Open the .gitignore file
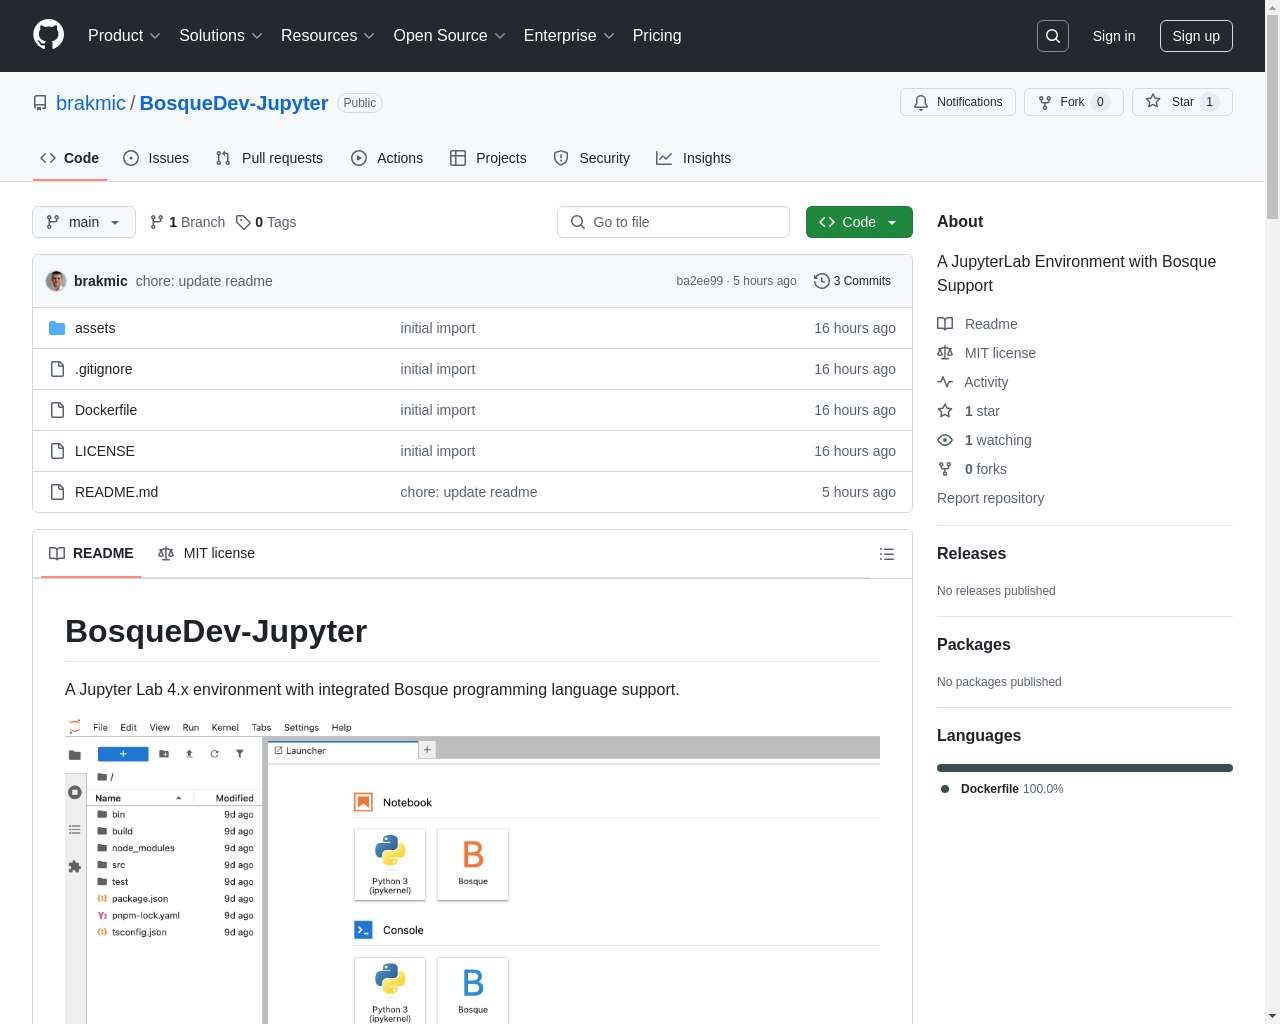The width and height of the screenshot is (1280, 1024). click(x=104, y=369)
